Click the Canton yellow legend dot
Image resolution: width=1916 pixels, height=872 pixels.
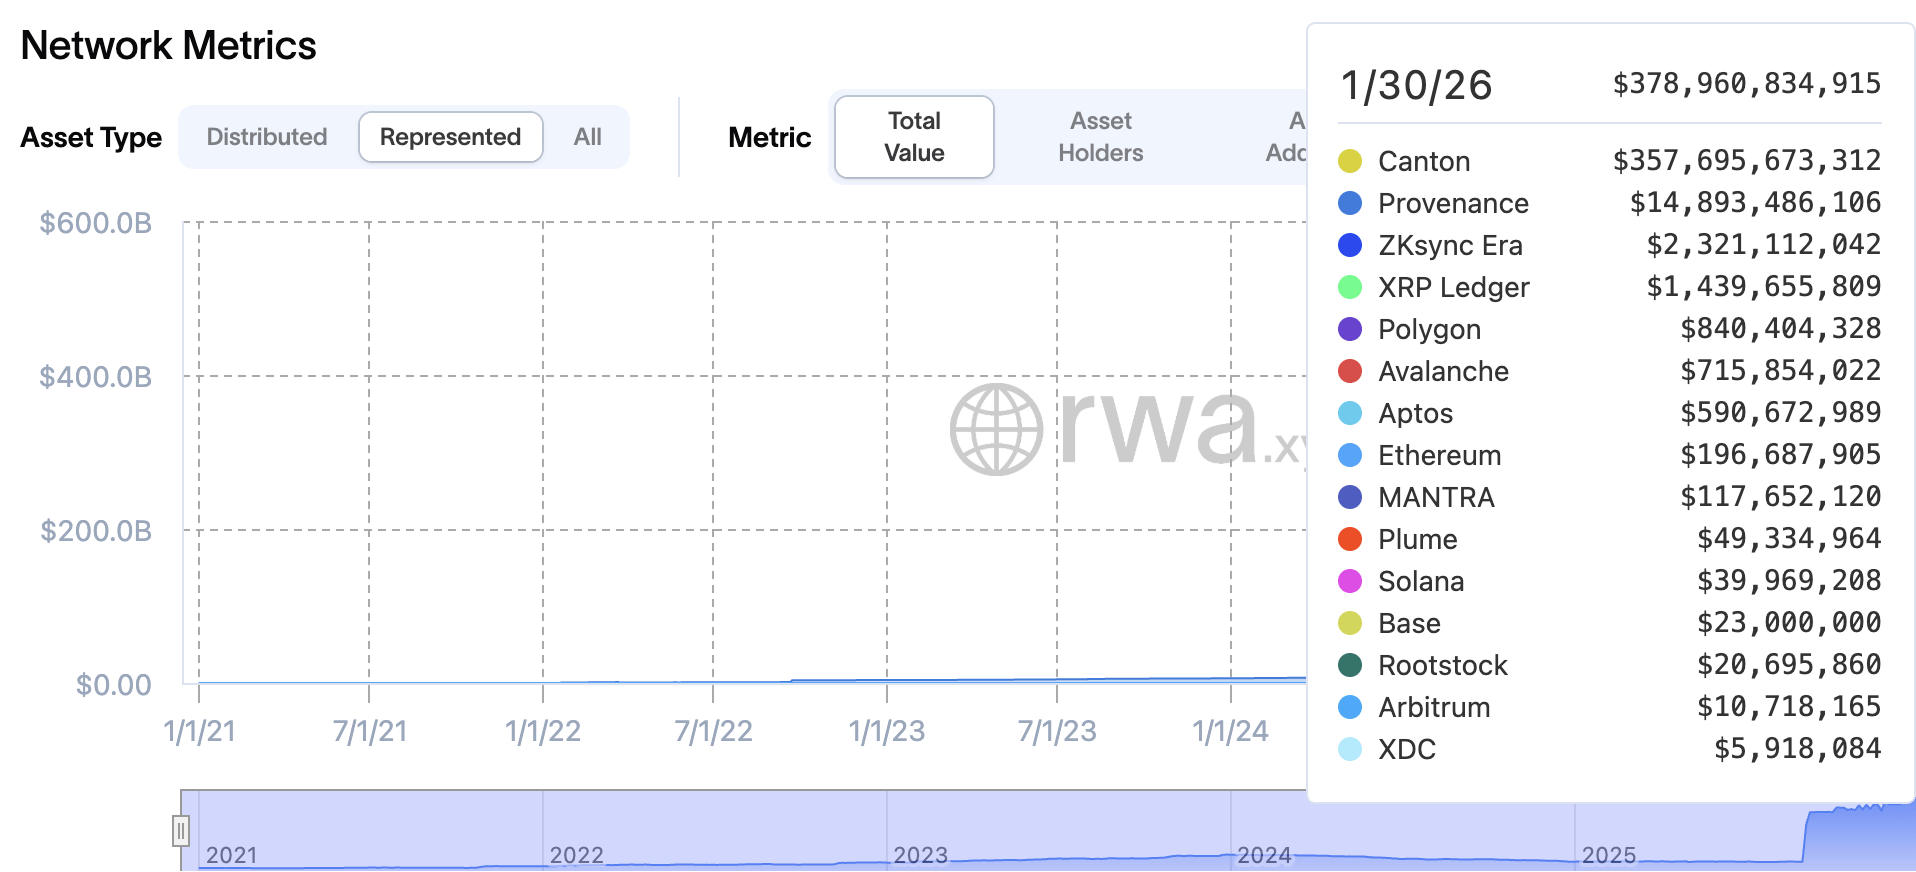coord(1350,161)
